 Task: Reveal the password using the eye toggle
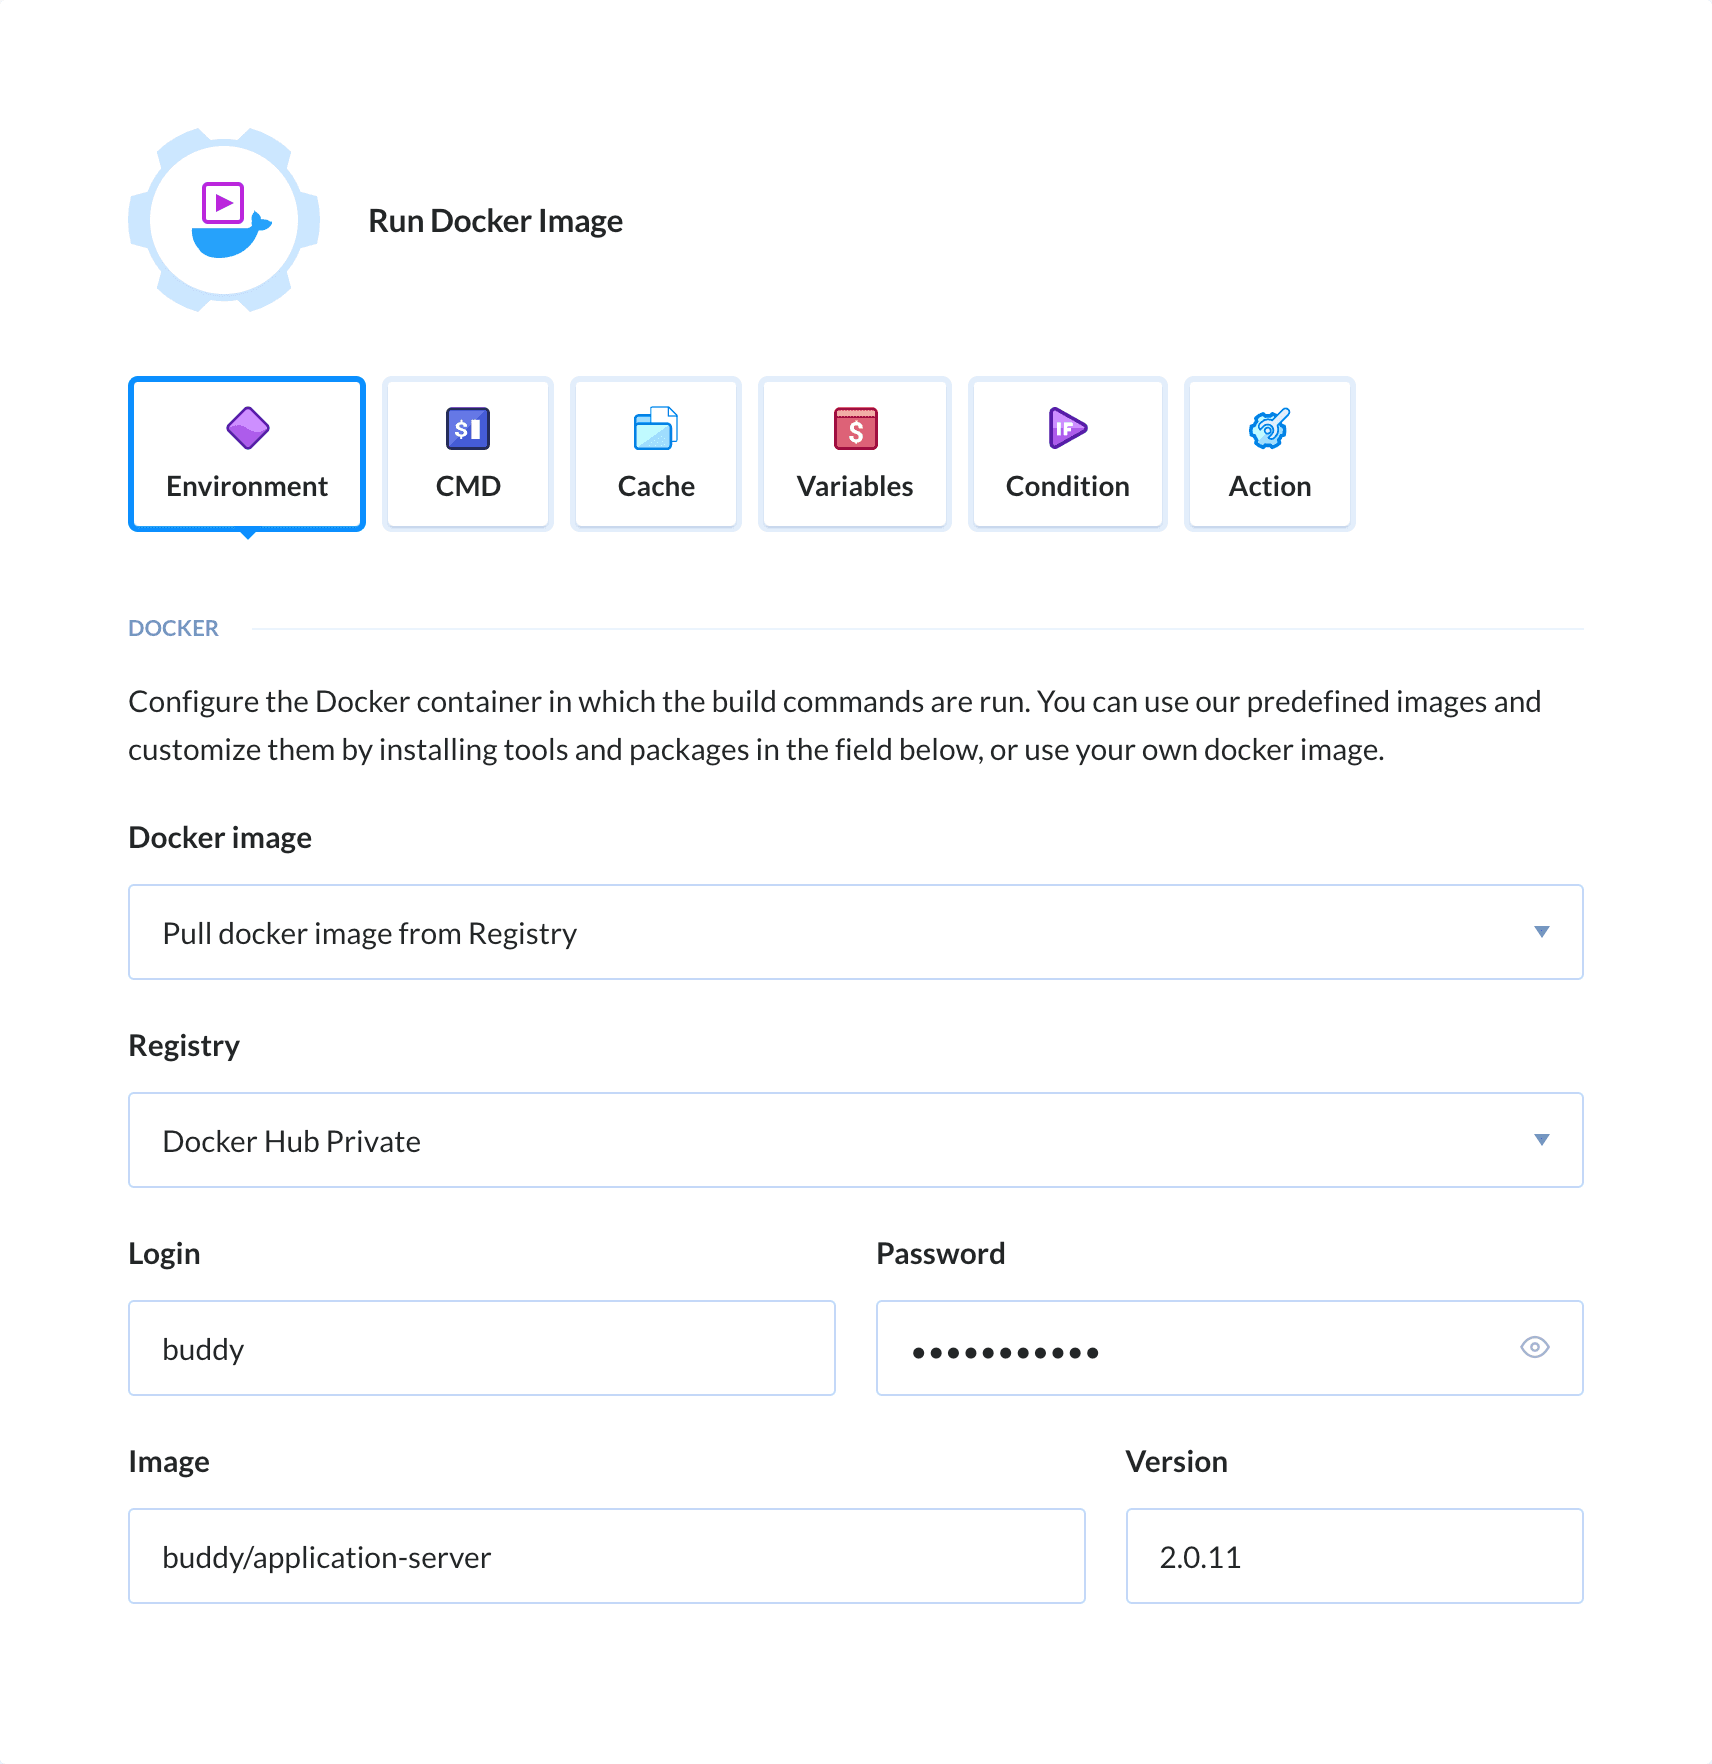[x=1535, y=1347]
